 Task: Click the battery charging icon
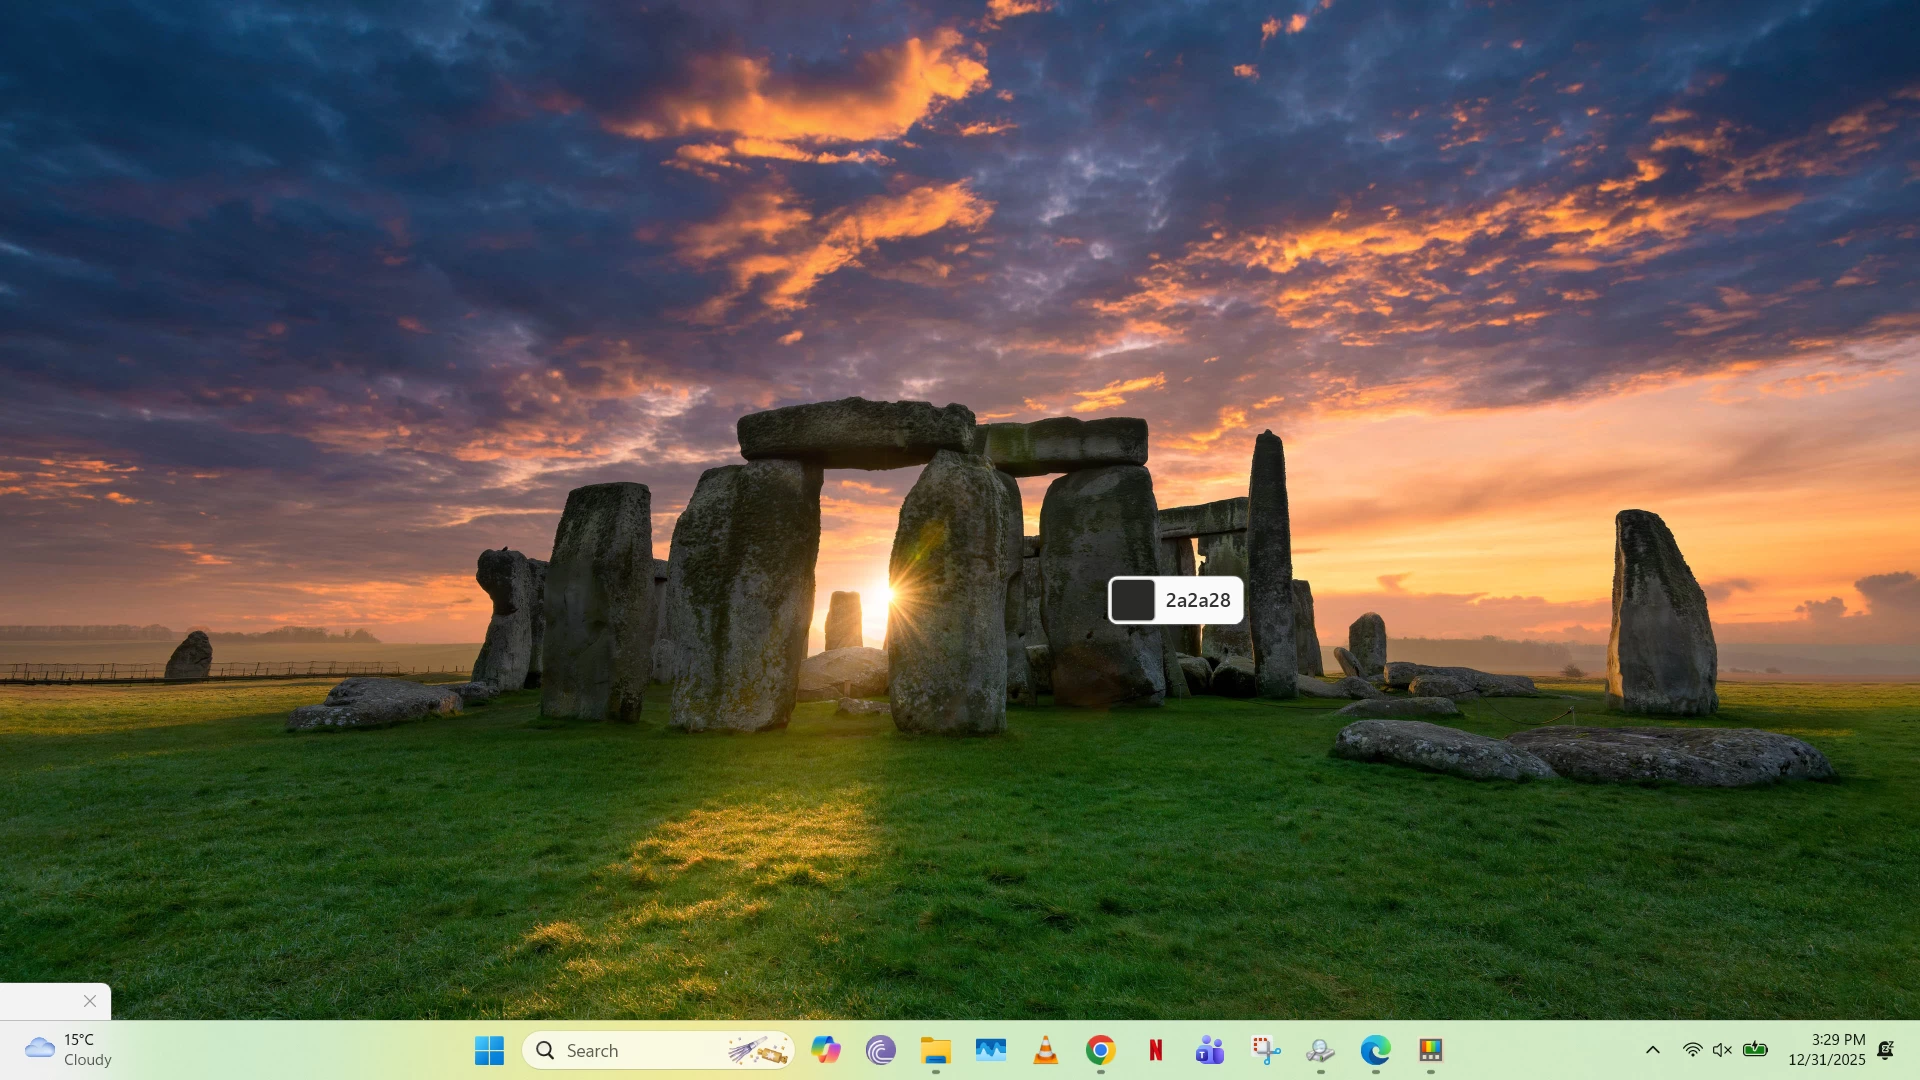tap(1755, 1050)
